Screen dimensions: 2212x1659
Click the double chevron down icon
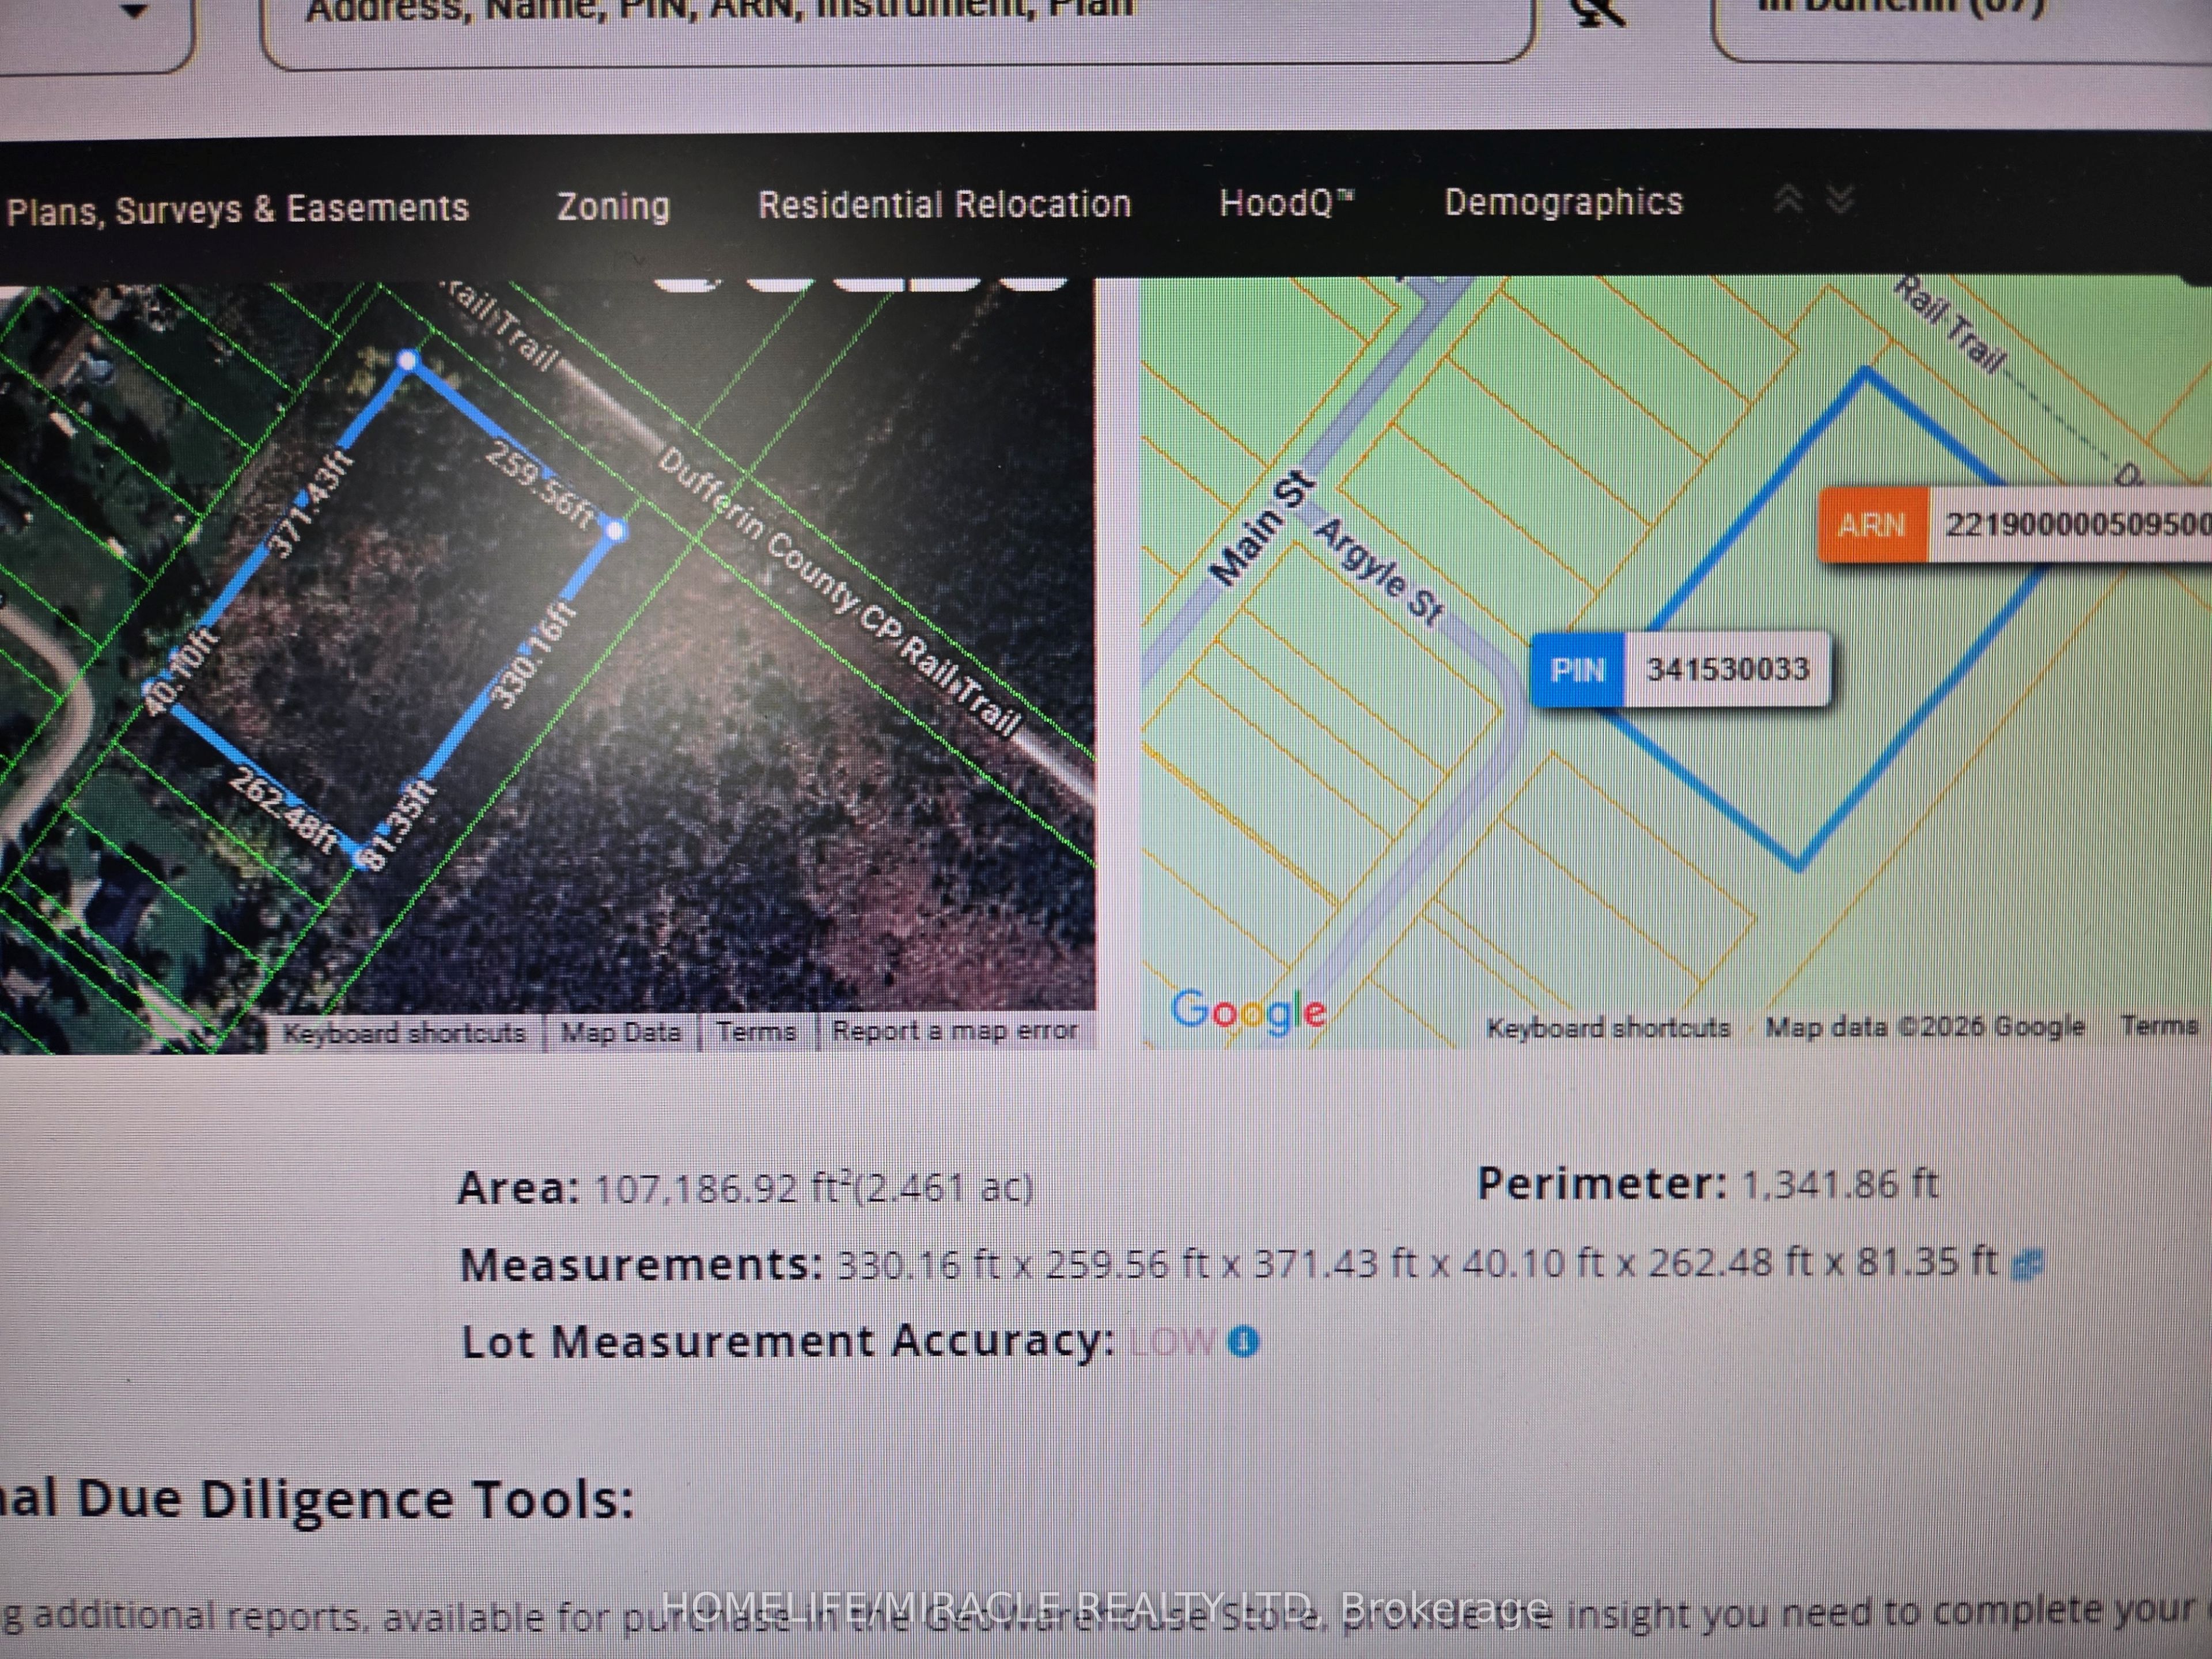(x=1841, y=200)
